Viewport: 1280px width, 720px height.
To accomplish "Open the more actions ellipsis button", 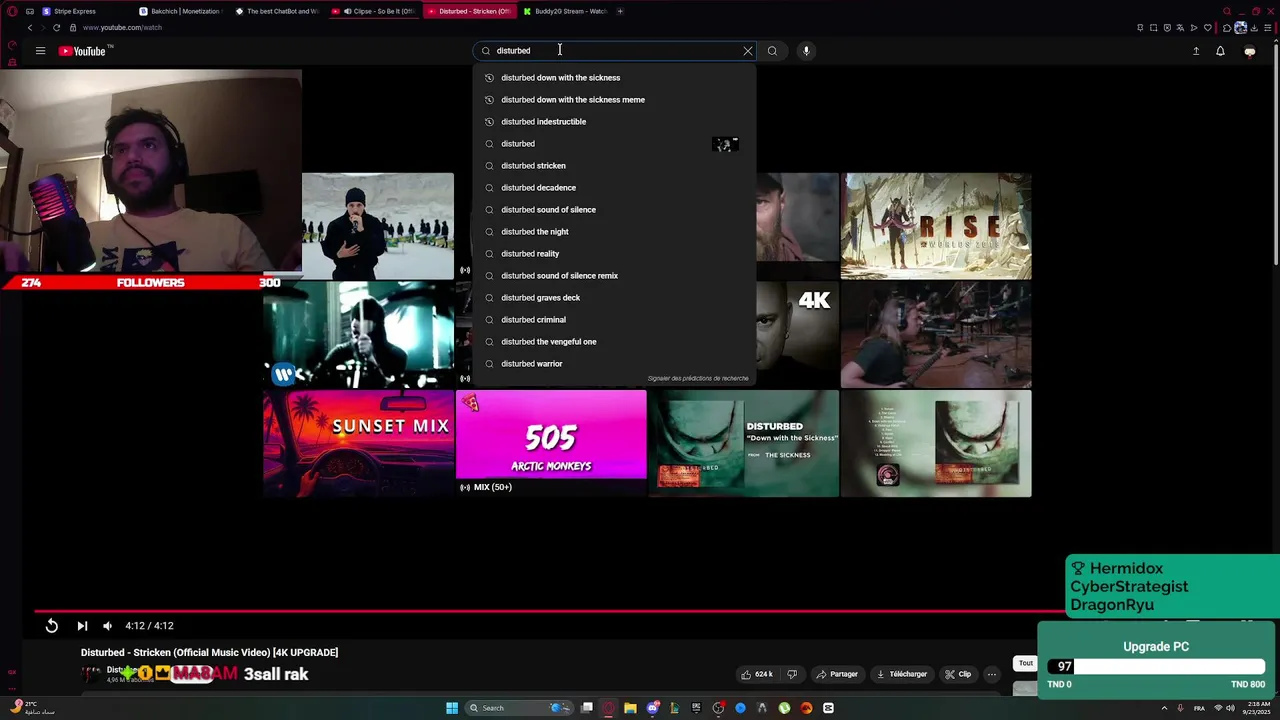I will point(992,675).
